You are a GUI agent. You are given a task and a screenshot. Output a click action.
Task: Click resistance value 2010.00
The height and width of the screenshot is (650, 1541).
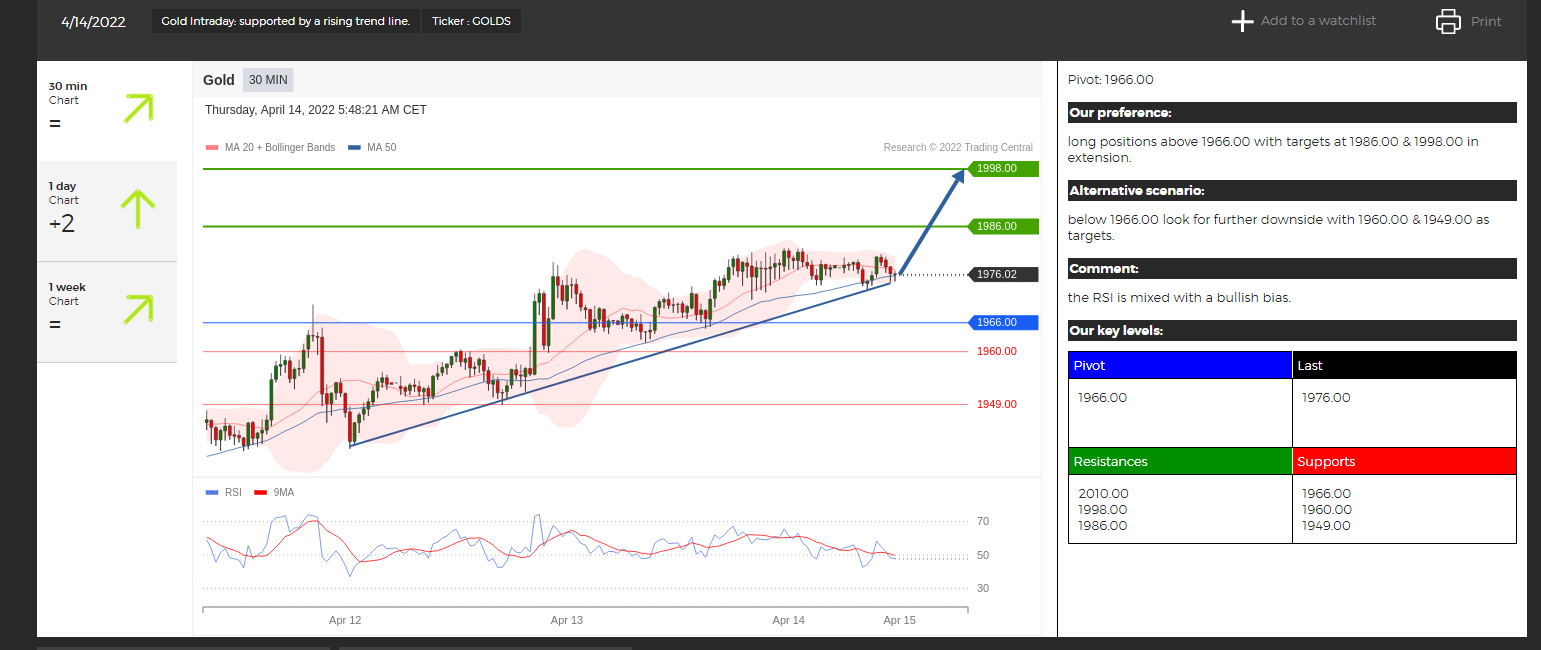1103,494
